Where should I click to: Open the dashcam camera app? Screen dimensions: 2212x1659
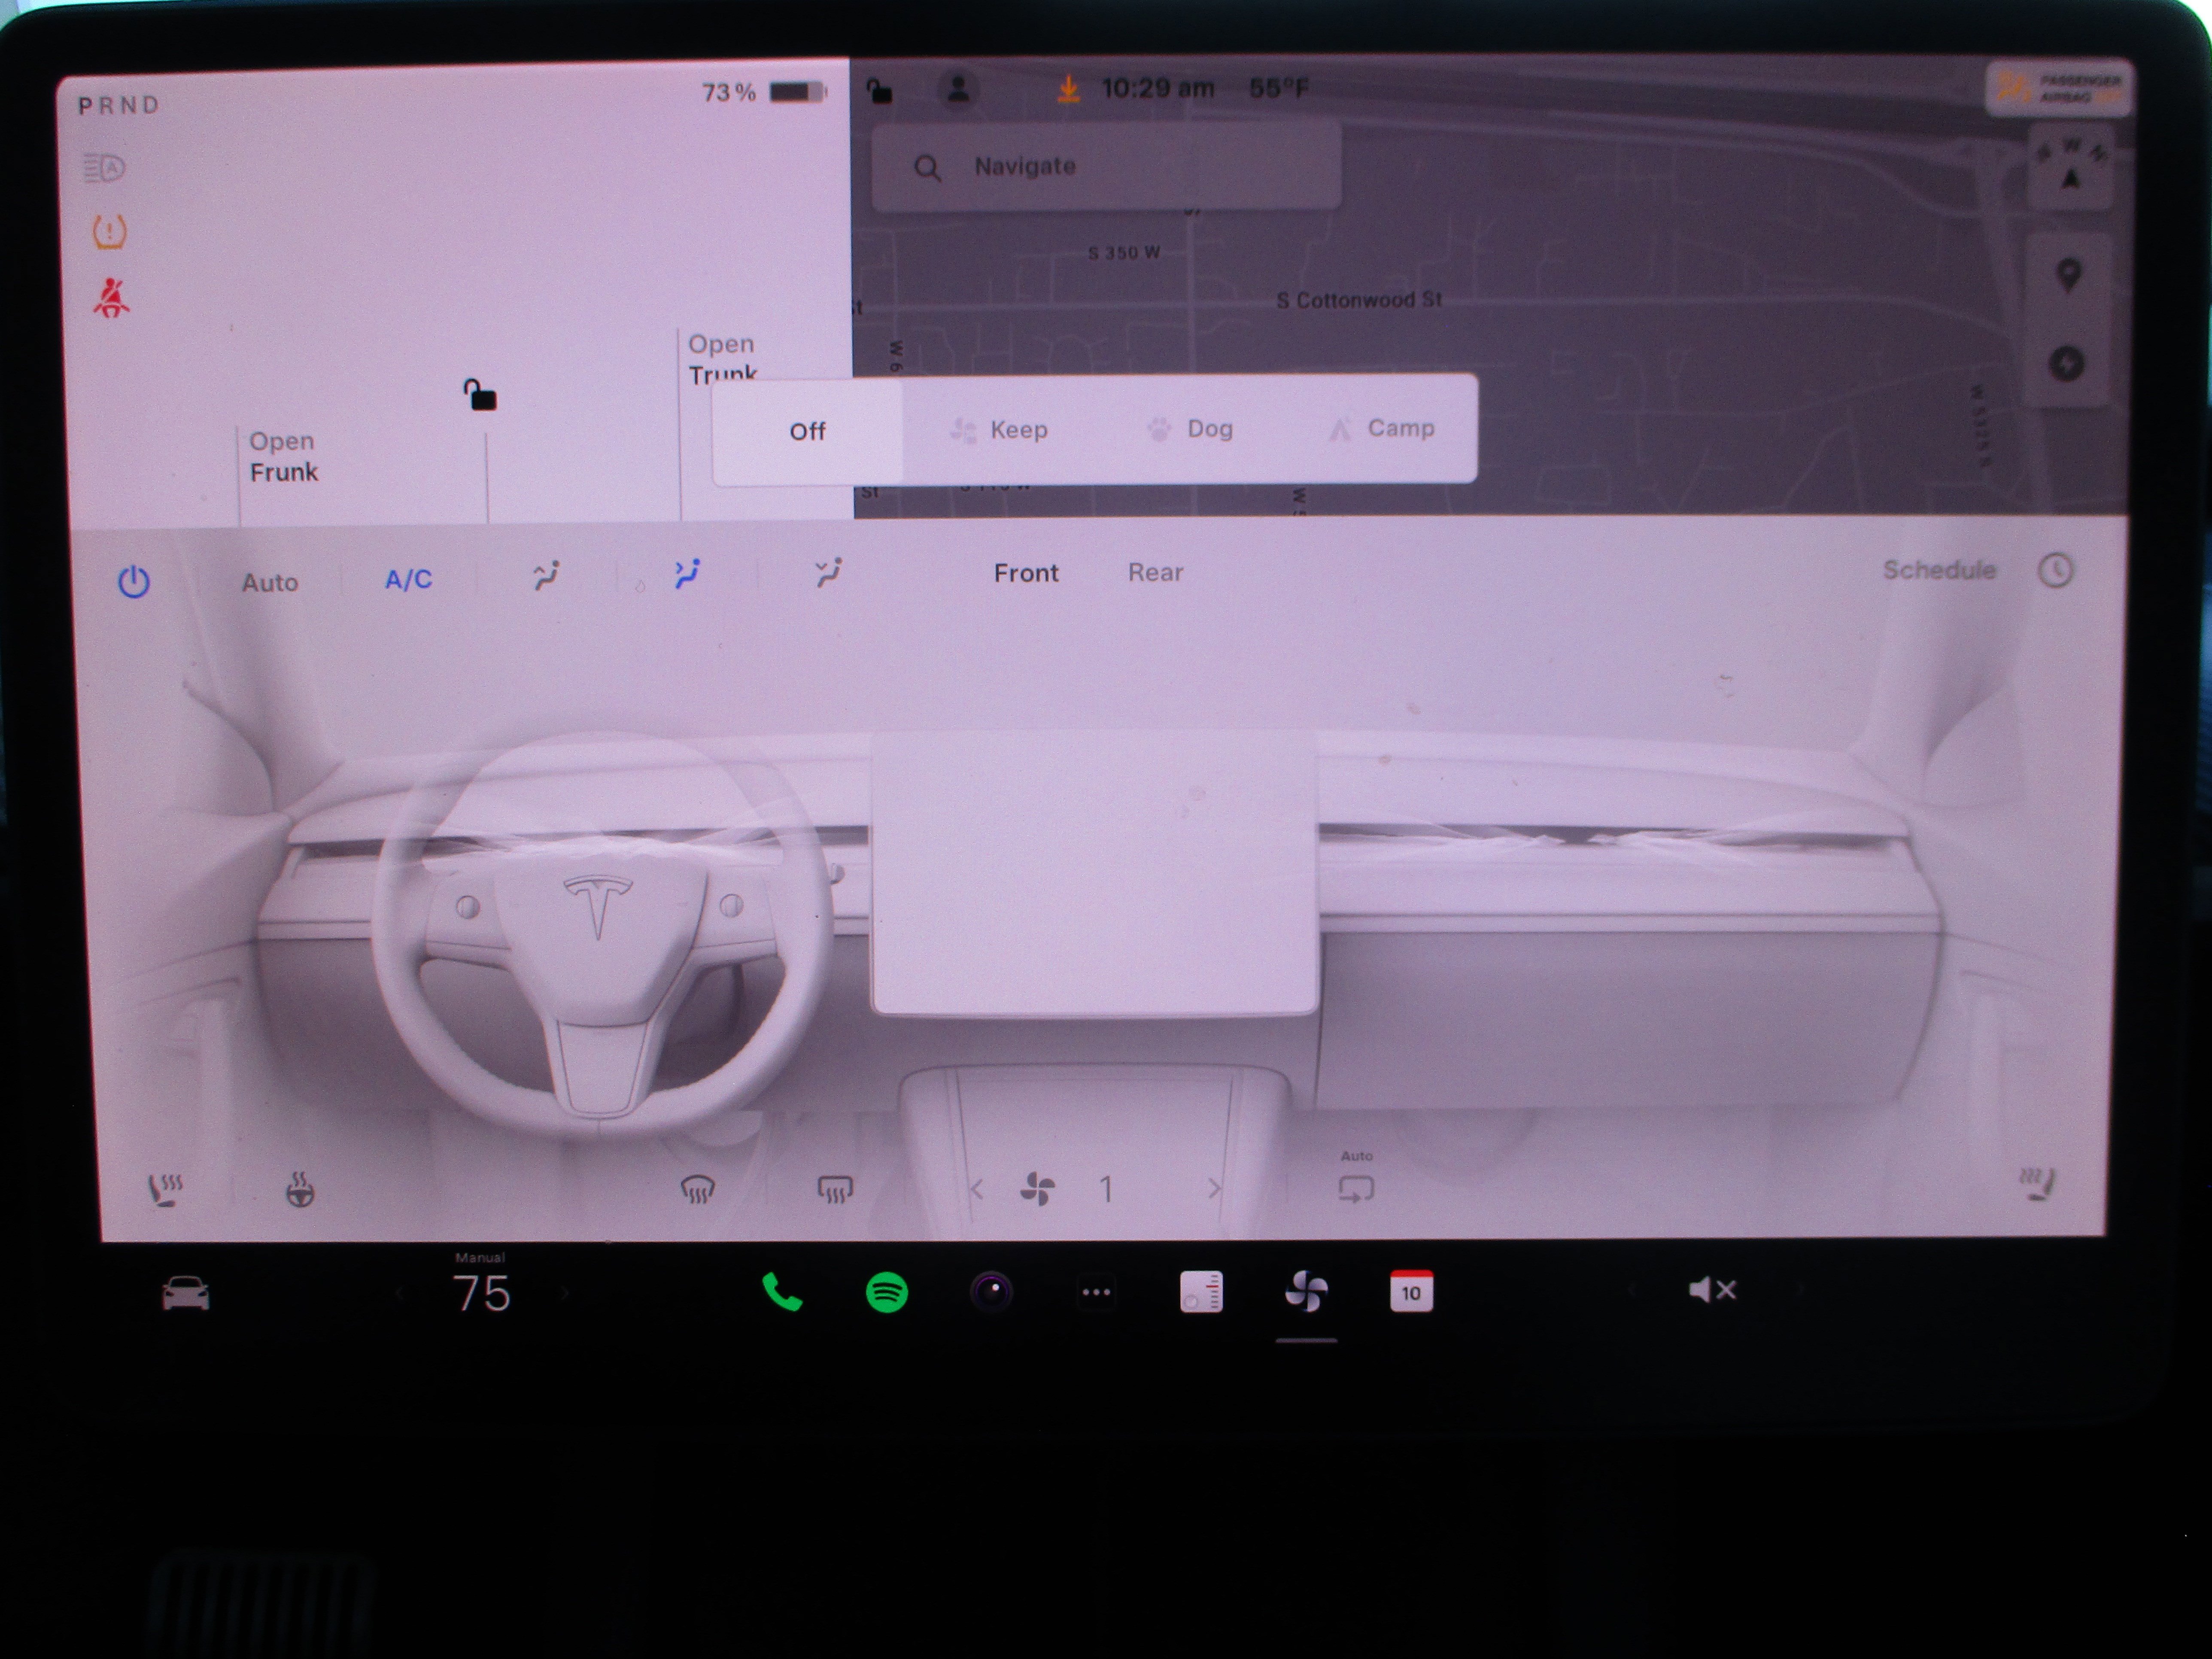(x=991, y=1292)
